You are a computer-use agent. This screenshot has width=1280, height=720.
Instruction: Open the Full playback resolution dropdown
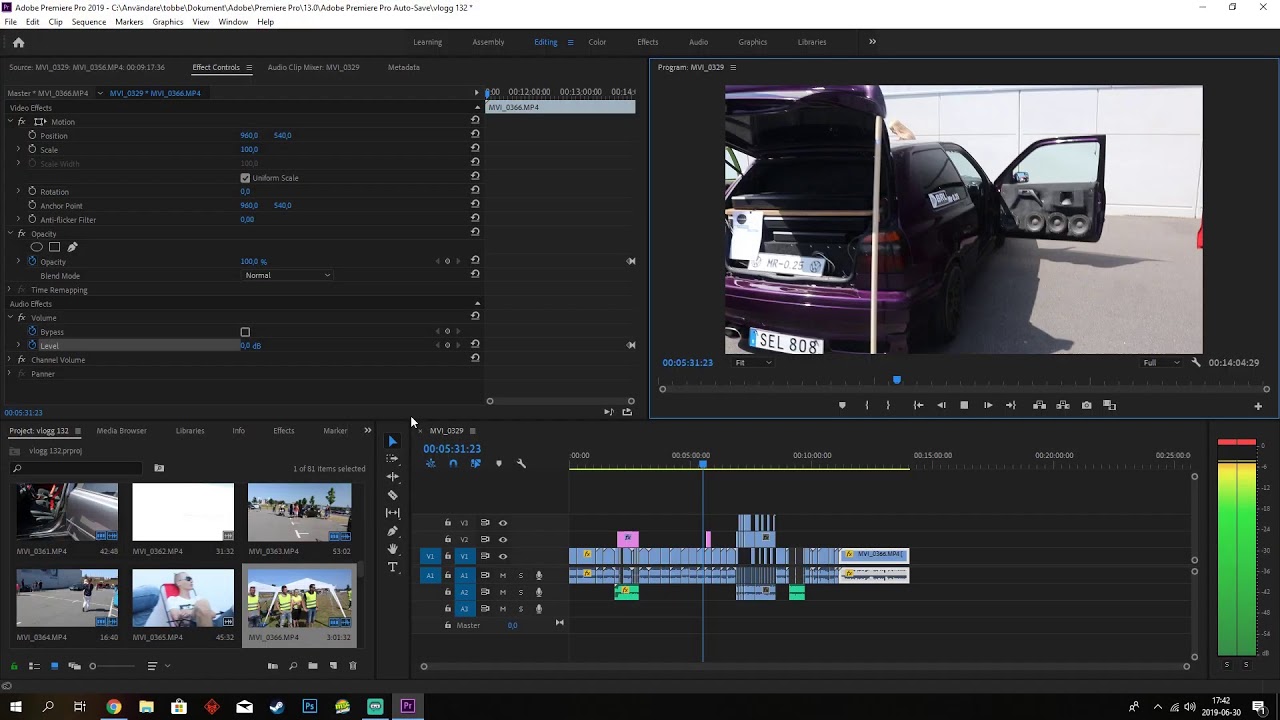click(x=1161, y=362)
